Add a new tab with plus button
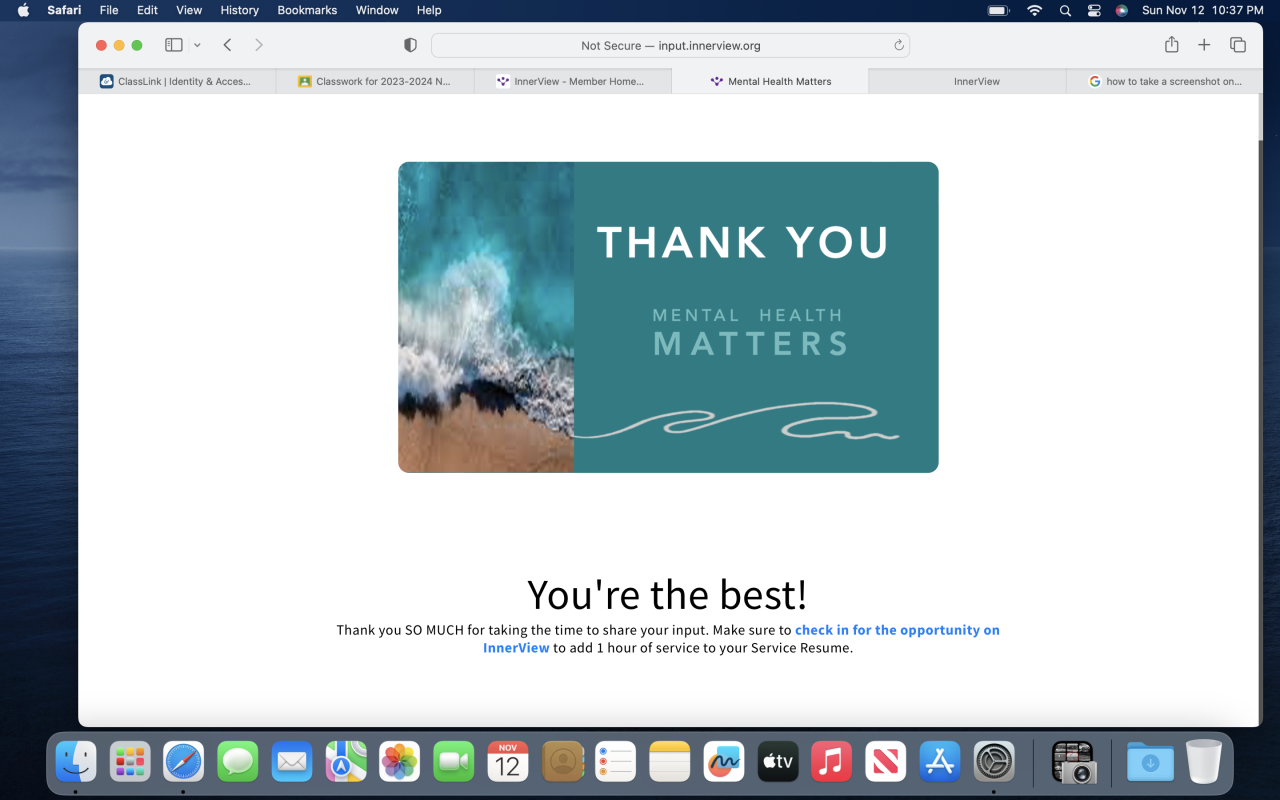 (x=1204, y=45)
